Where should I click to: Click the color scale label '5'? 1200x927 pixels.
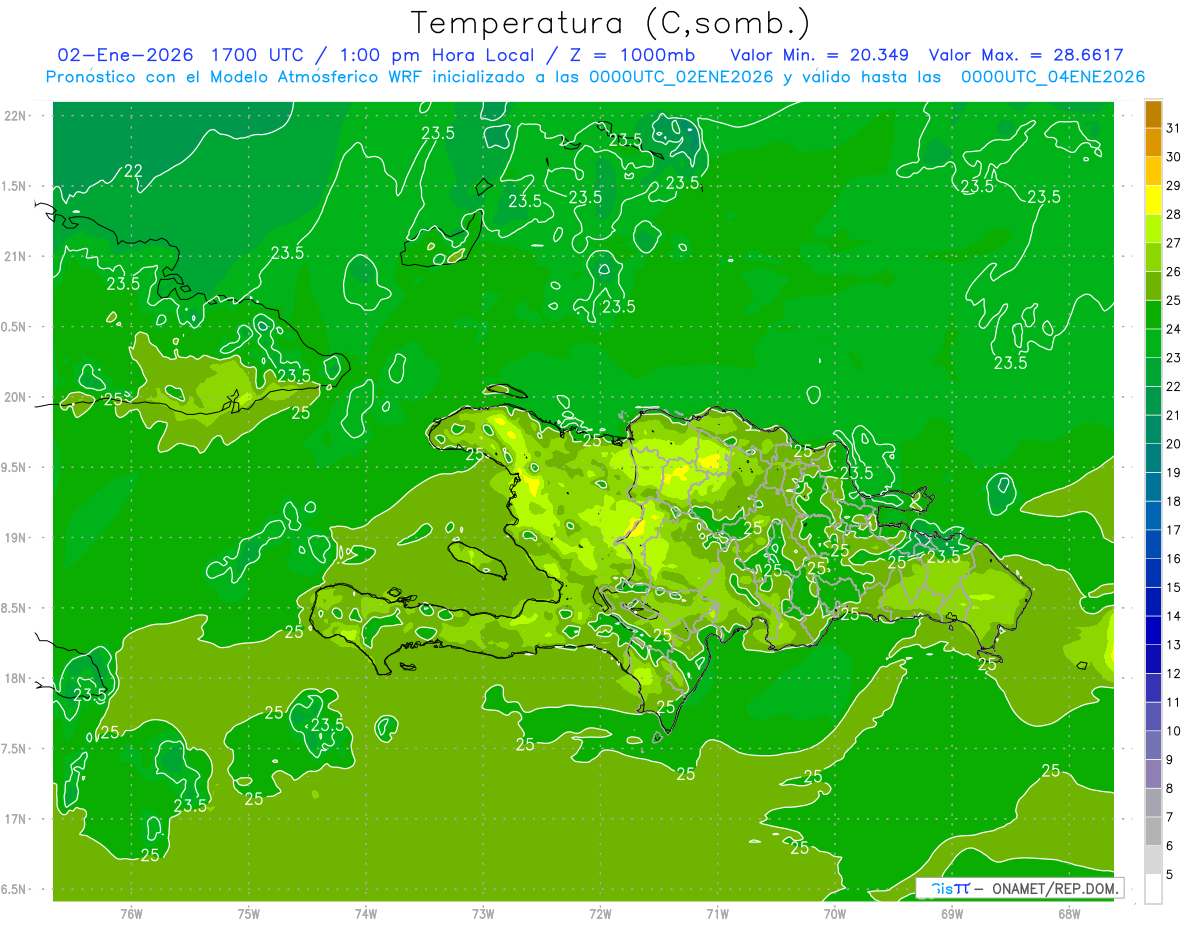tap(1170, 875)
